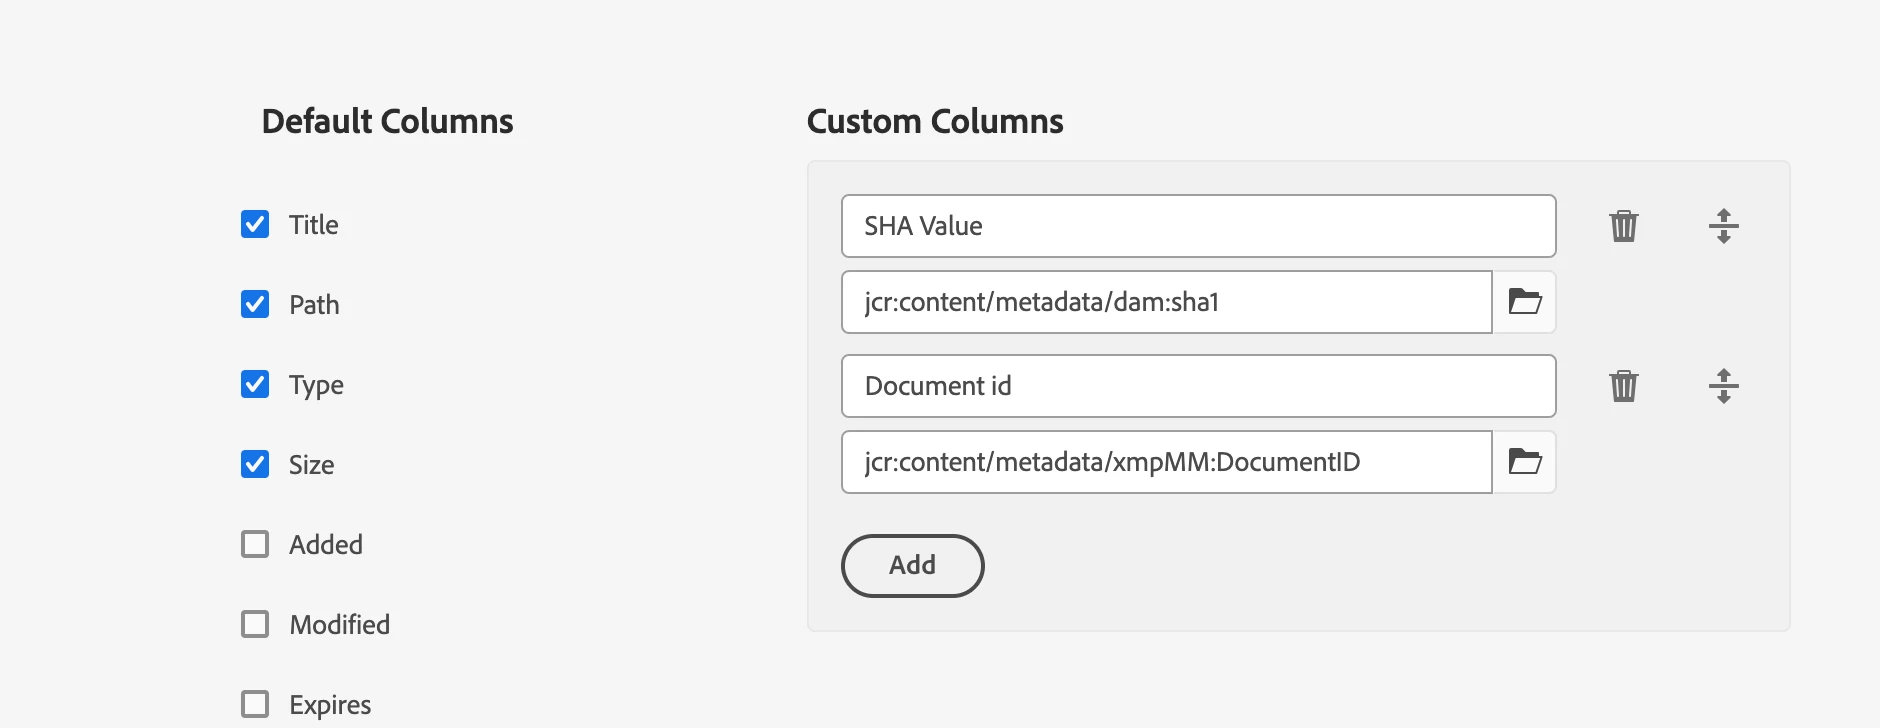
Task: Delete the Document id custom column
Action: click(1623, 386)
